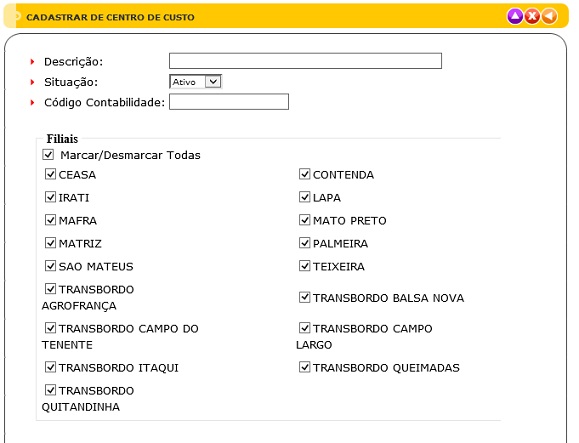Open the Situação dropdown showing Ativo

[195, 82]
